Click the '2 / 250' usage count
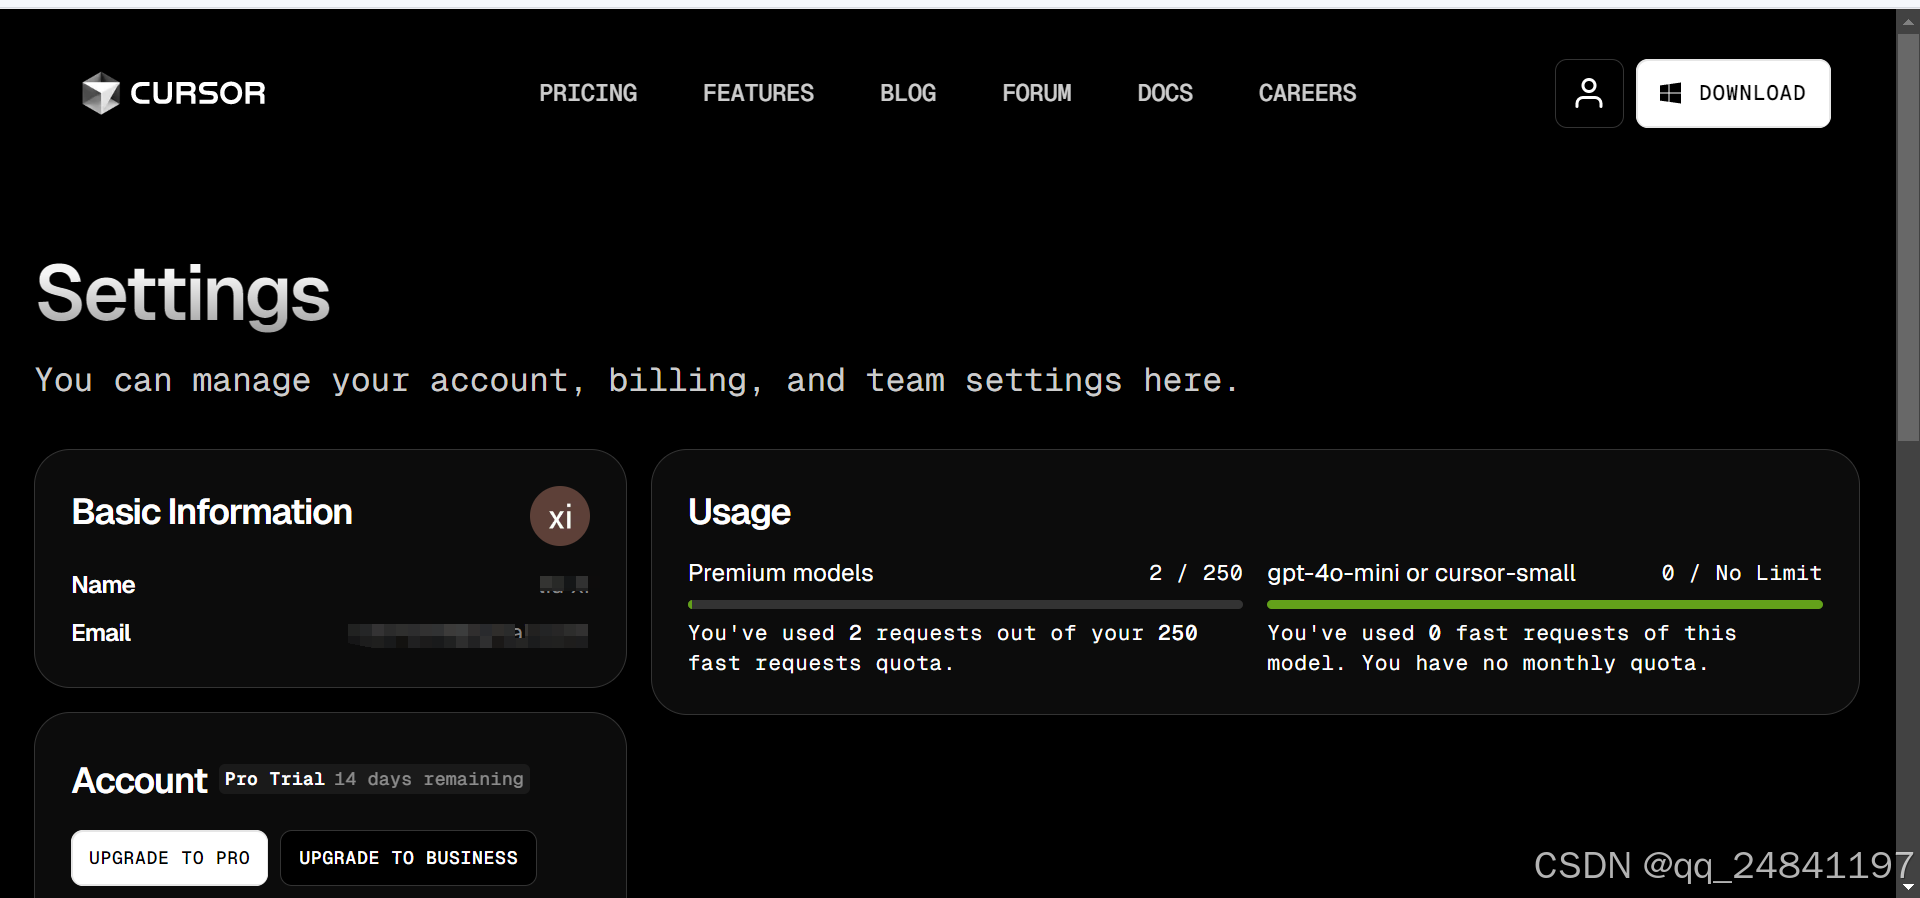 [x=1195, y=573]
